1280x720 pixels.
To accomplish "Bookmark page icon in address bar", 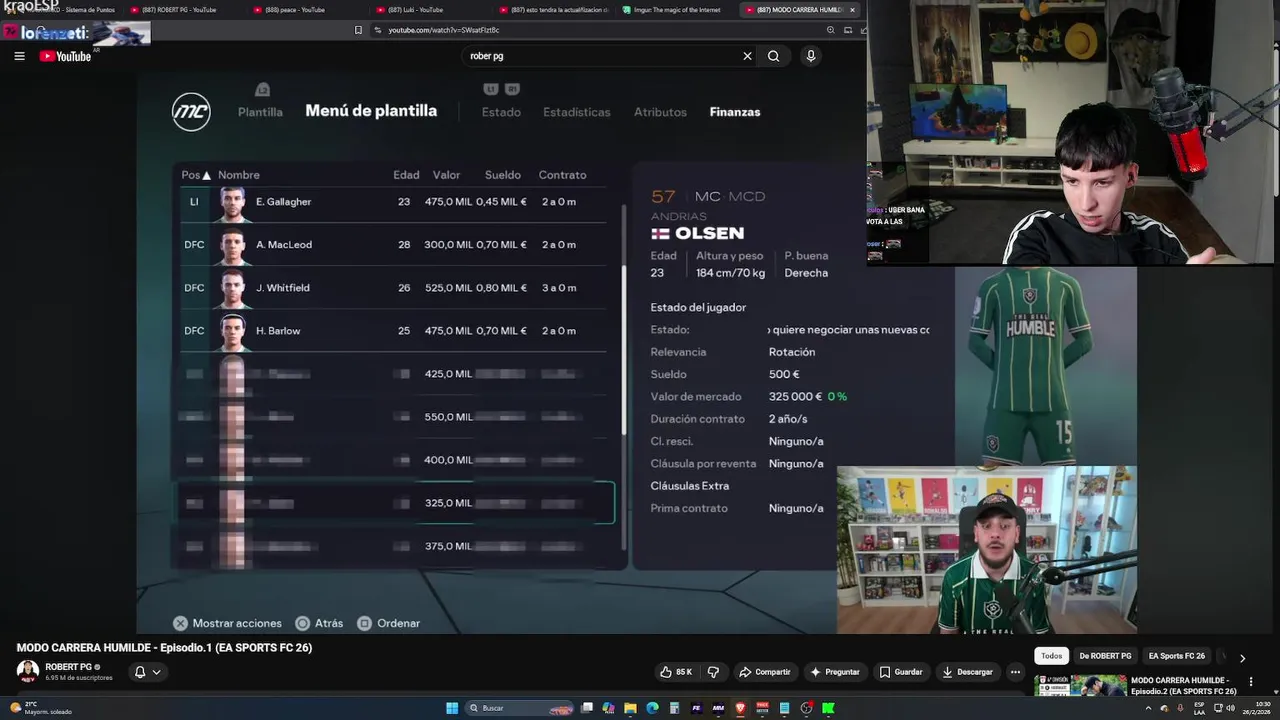I will pos(358,30).
